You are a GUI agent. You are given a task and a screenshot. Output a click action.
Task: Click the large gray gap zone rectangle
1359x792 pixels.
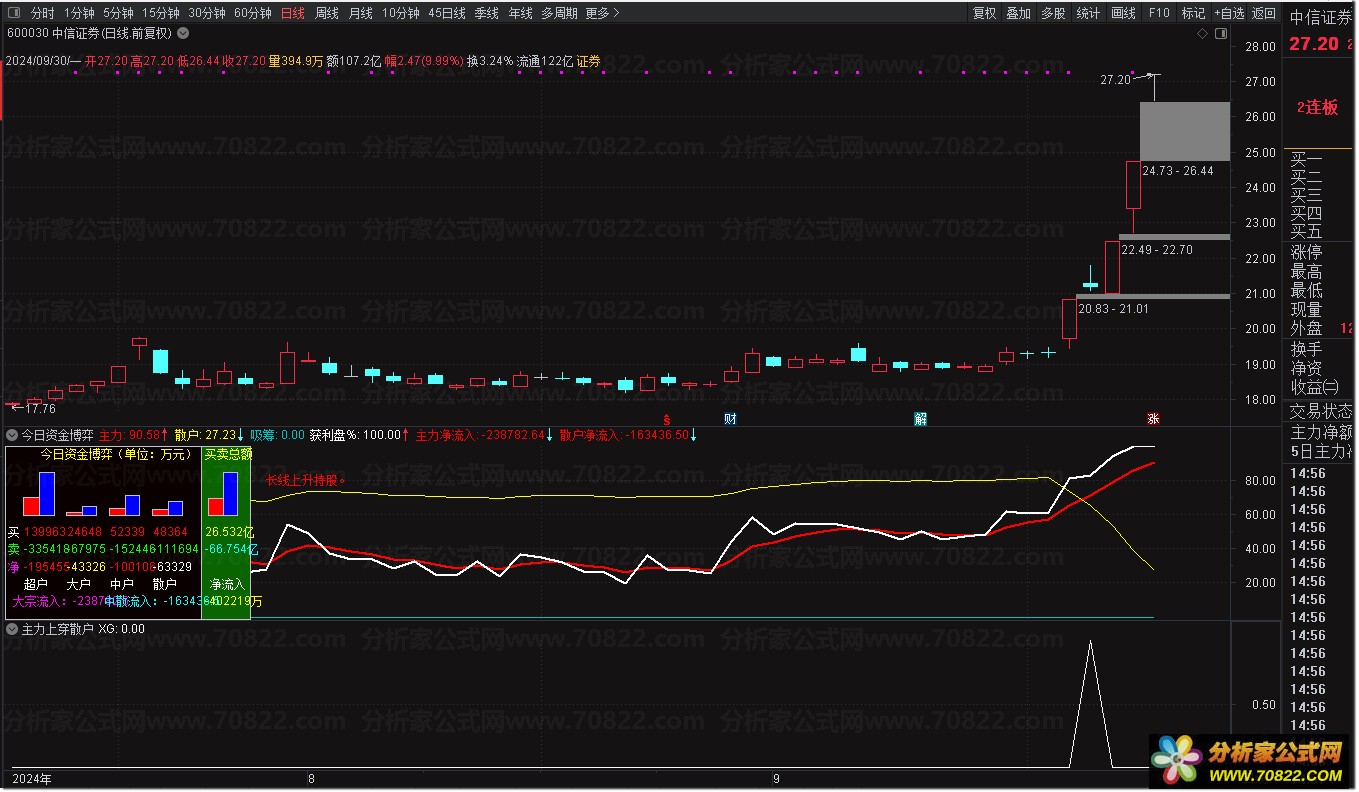coord(1184,131)
